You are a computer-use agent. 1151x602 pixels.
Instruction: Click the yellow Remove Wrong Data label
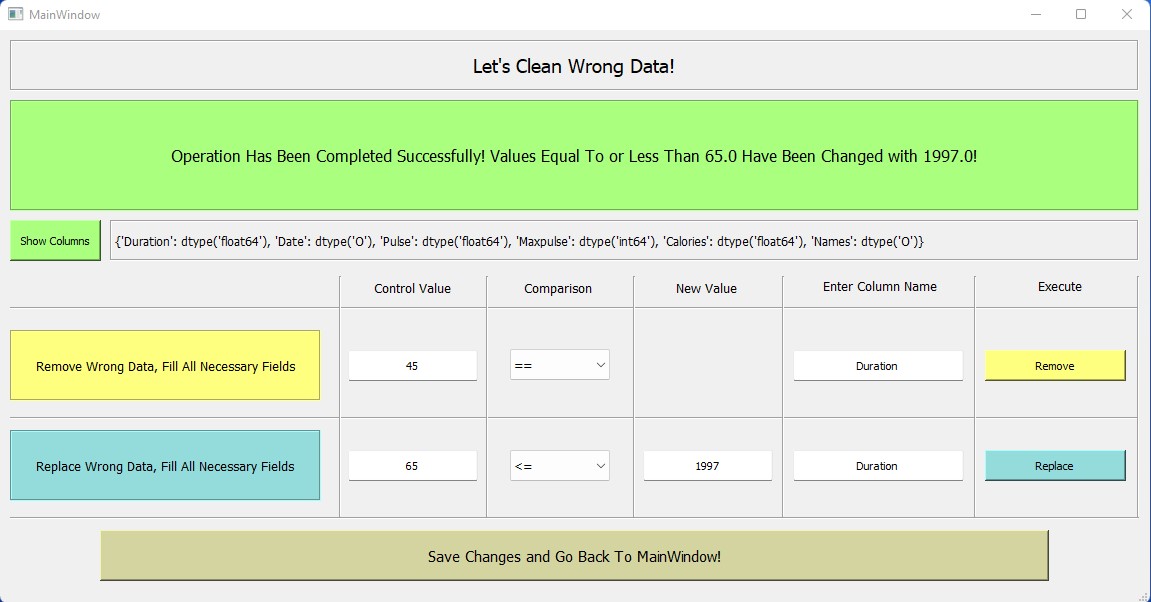tap(165, 366)
